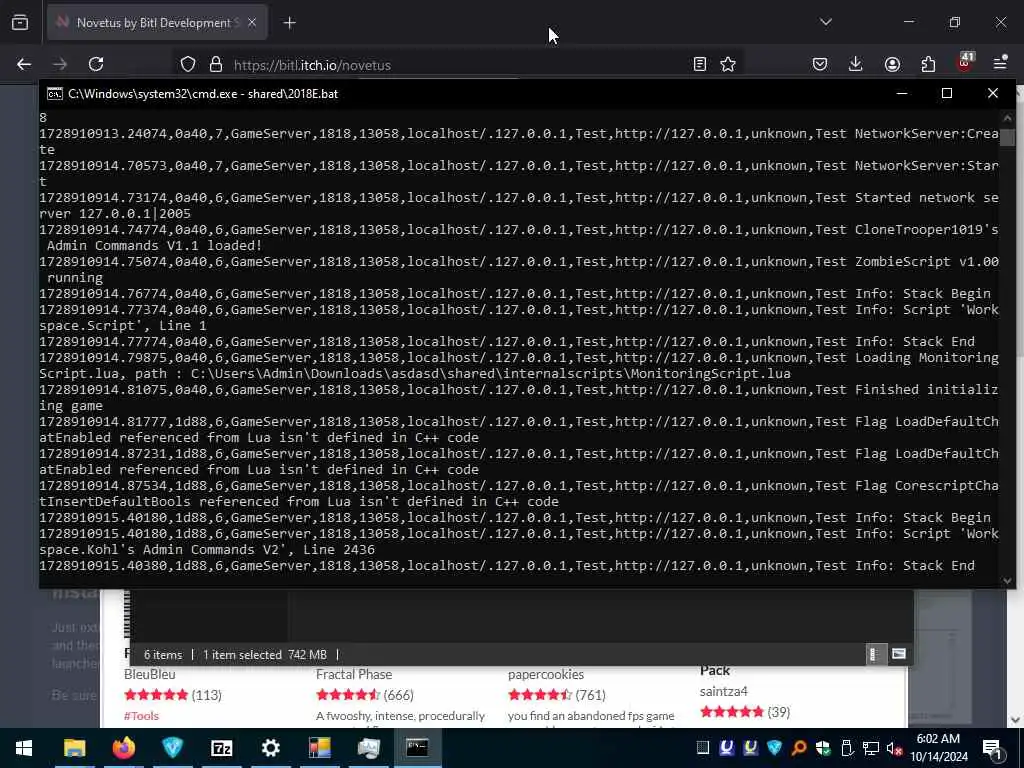This screenshot has height=768, width=1024.
Task: Open the papercookies author link
Action: pyautogui.click(x=546, y=674)
